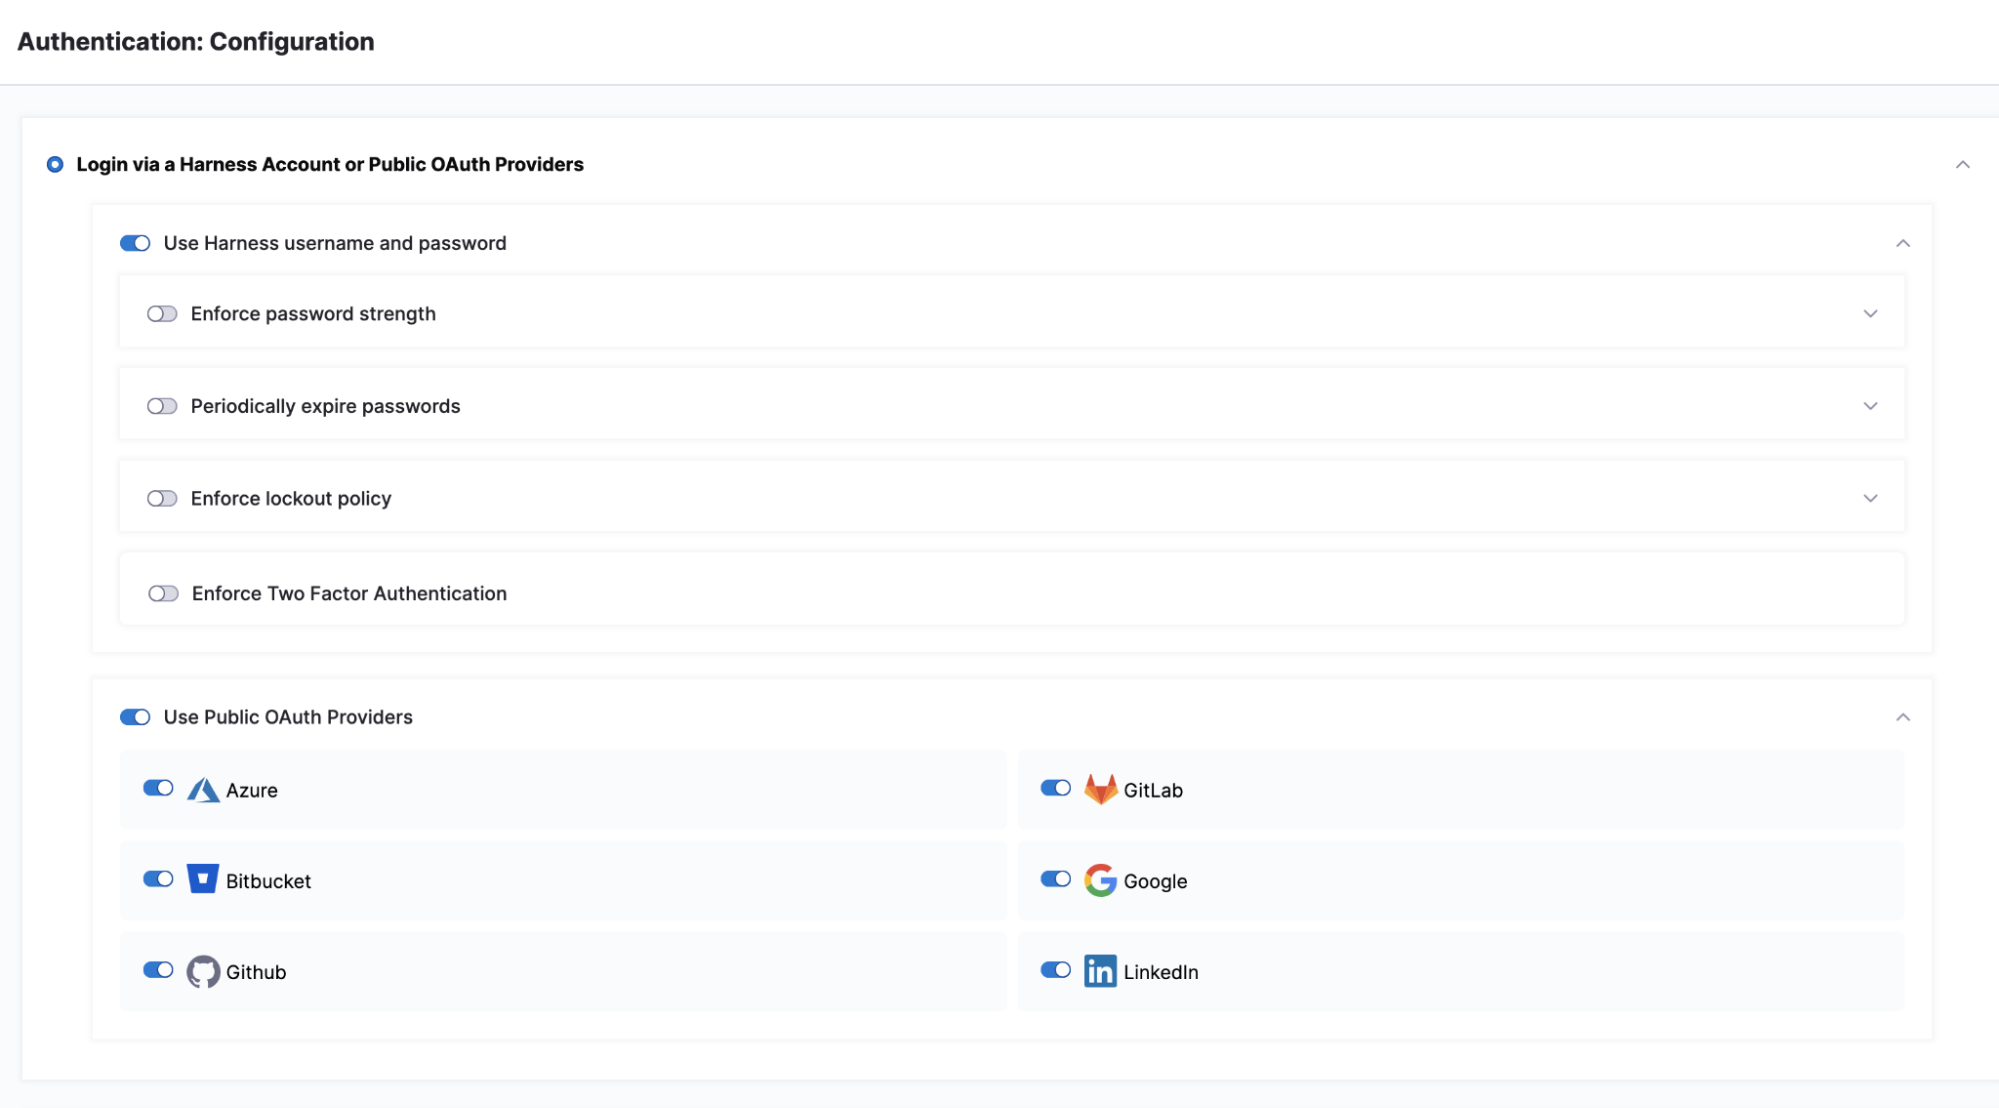Disable the GitLab OAuth provider toggle

click(1056, 788)
